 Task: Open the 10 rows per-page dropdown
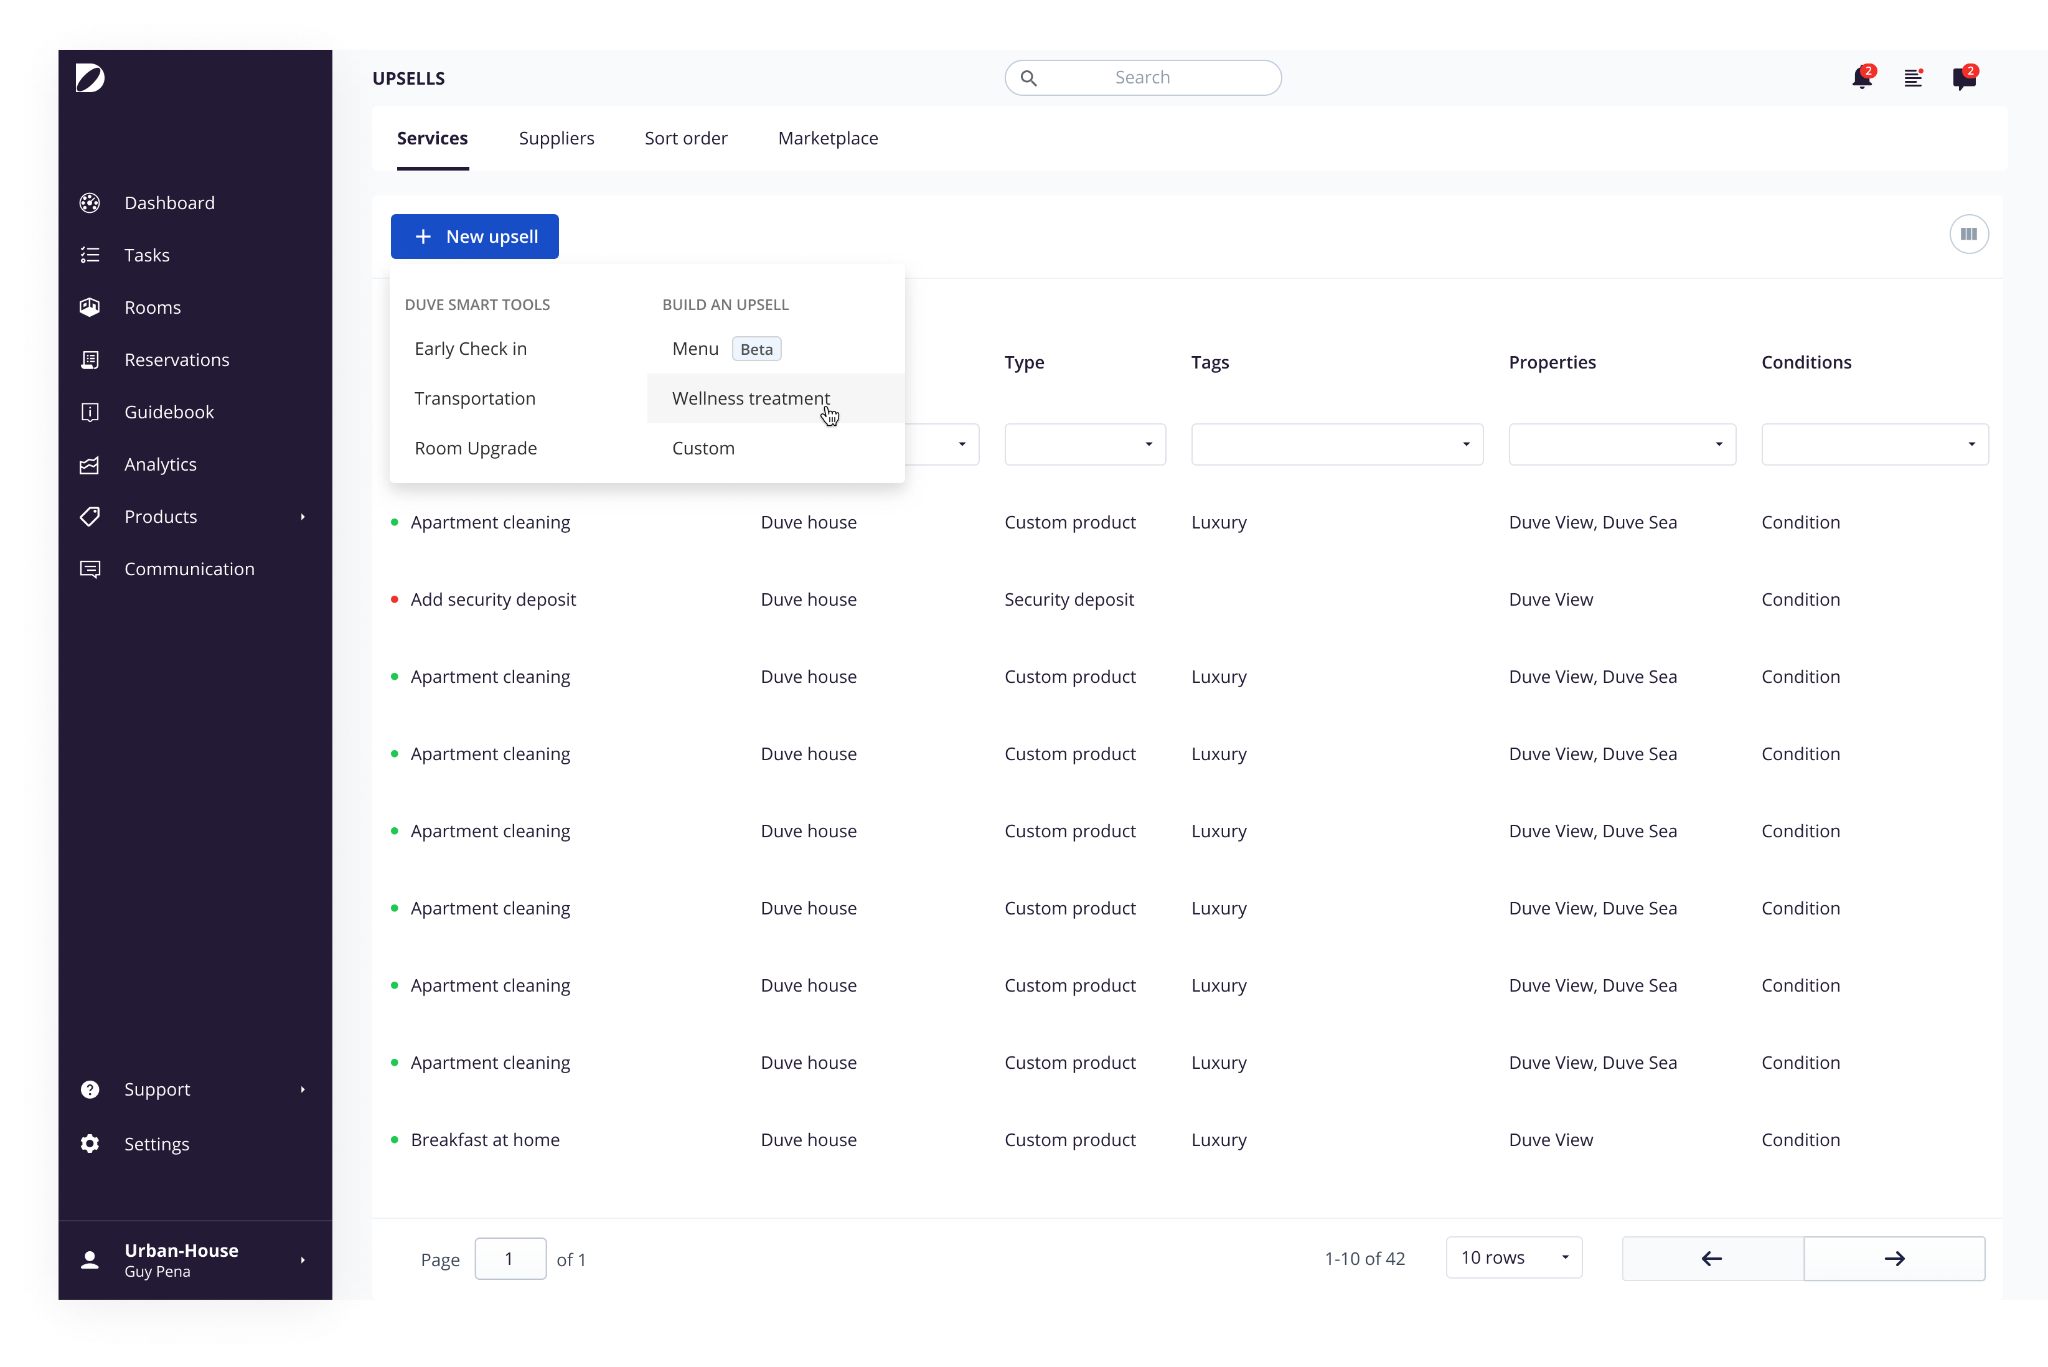(x=1514, y=1258)
